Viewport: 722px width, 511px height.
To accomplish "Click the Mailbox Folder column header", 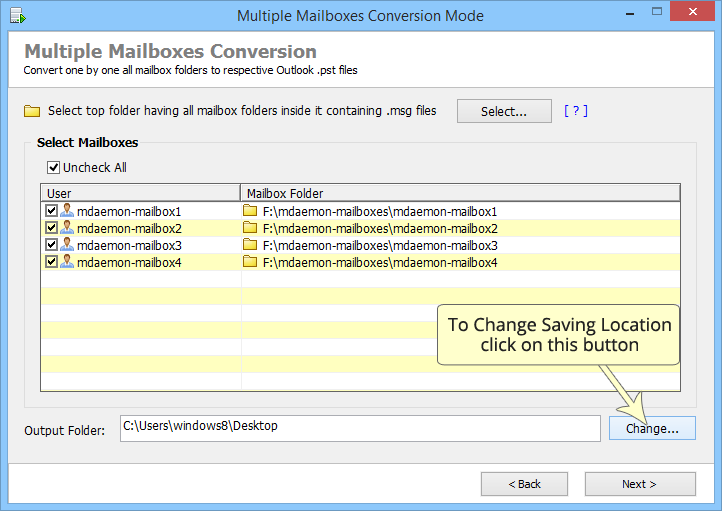I will (x=460, y=193).
